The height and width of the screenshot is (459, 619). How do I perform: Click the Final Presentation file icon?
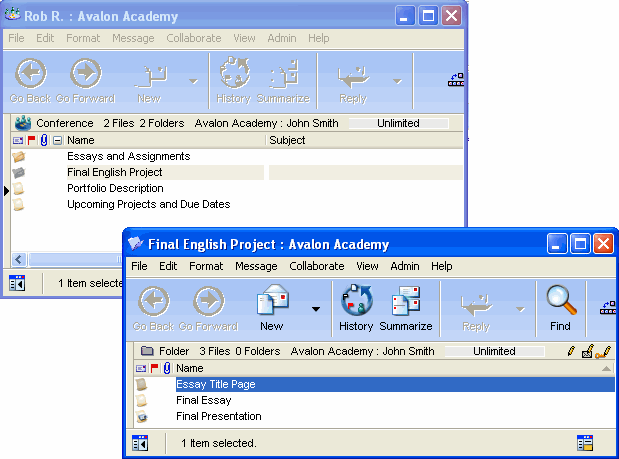[142, 416]
